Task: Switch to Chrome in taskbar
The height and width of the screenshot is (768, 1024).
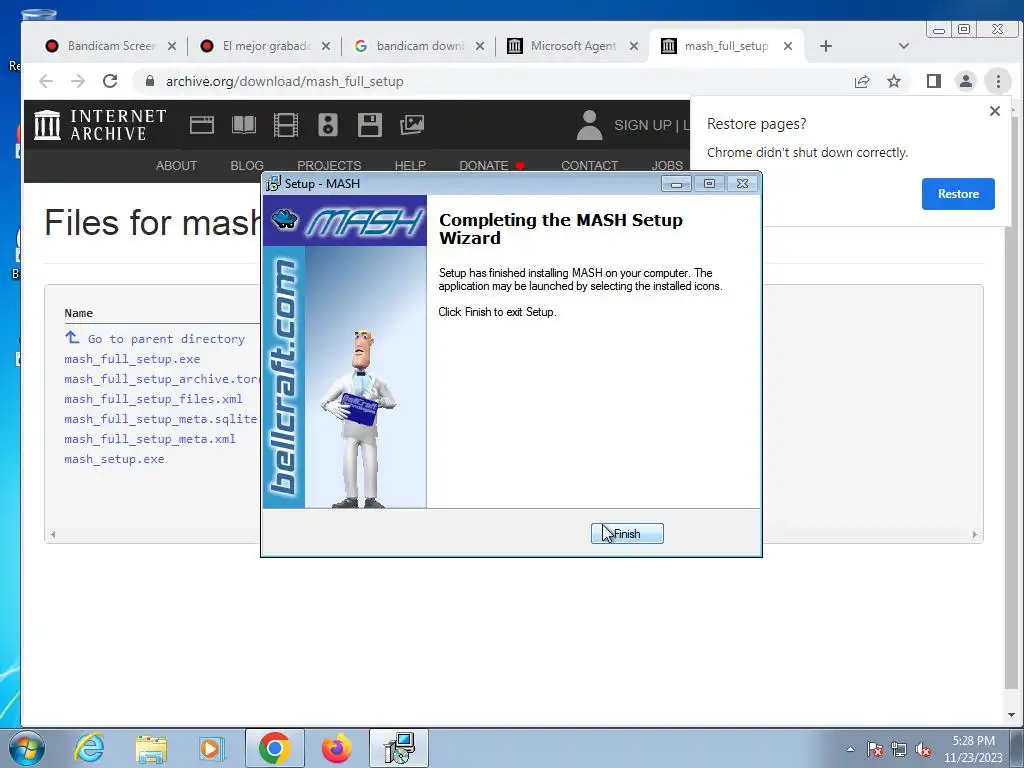Action: tap(274, 748)
